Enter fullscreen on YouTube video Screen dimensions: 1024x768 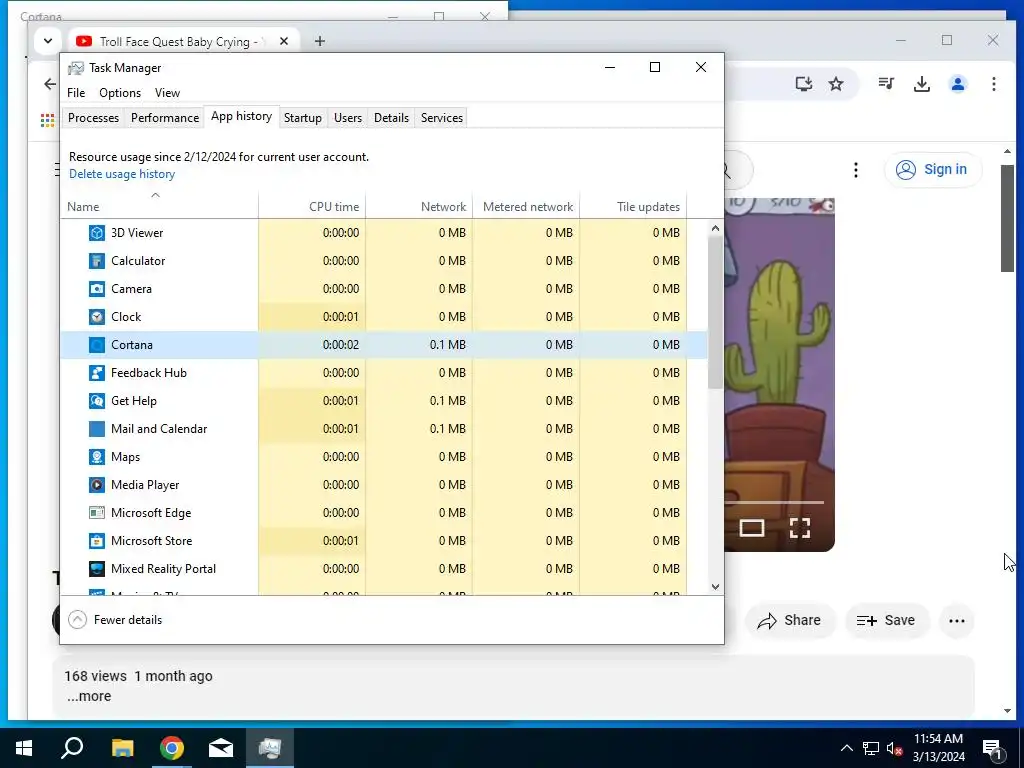pyautogui.click(x=800, y=528)
